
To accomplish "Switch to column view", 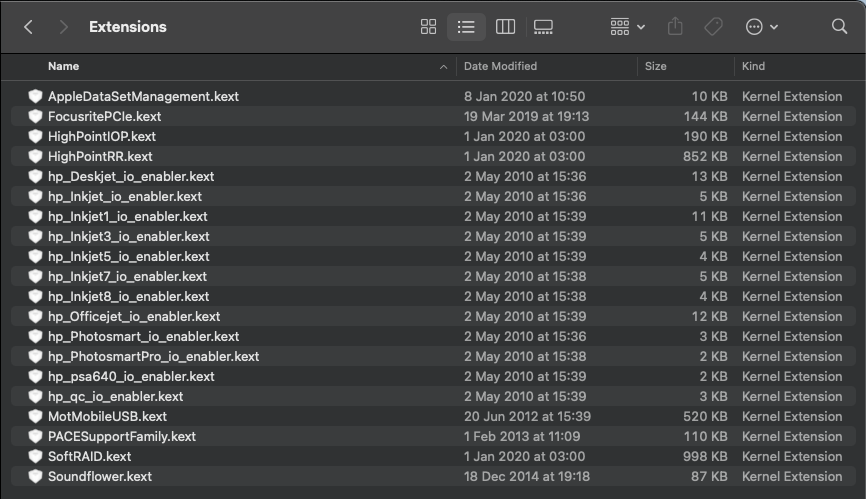I will point(505,27).
